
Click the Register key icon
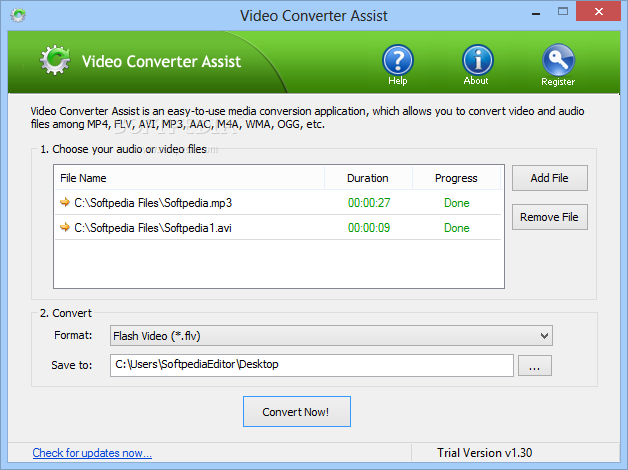point(558,61)
